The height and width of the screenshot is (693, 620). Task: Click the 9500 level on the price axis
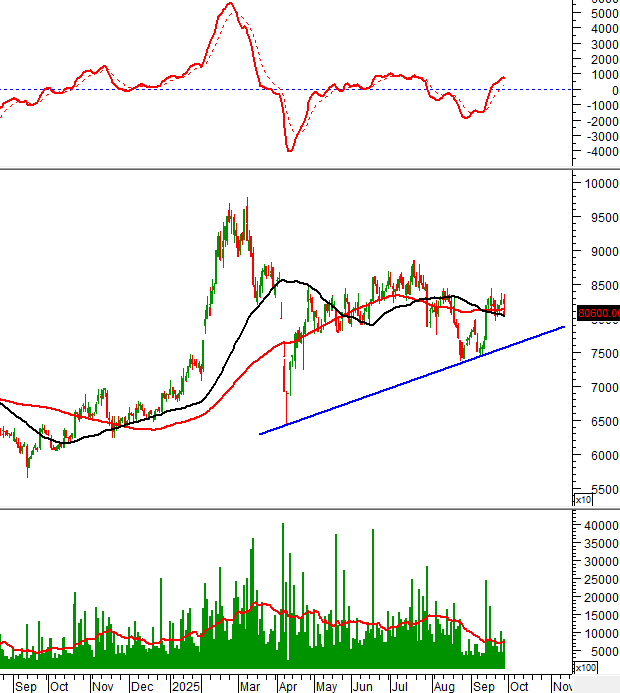tap(605, 217)
